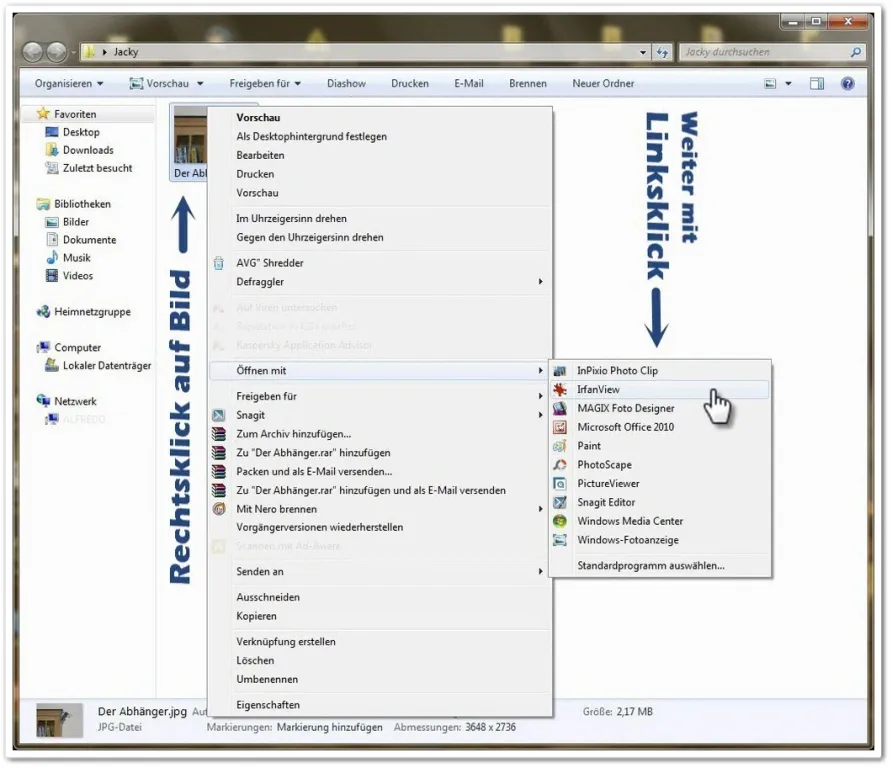The width and height of the screenshot is (892, 768).
Task: Select Im Uhrzeigersinn drehen
Action: 380,218
